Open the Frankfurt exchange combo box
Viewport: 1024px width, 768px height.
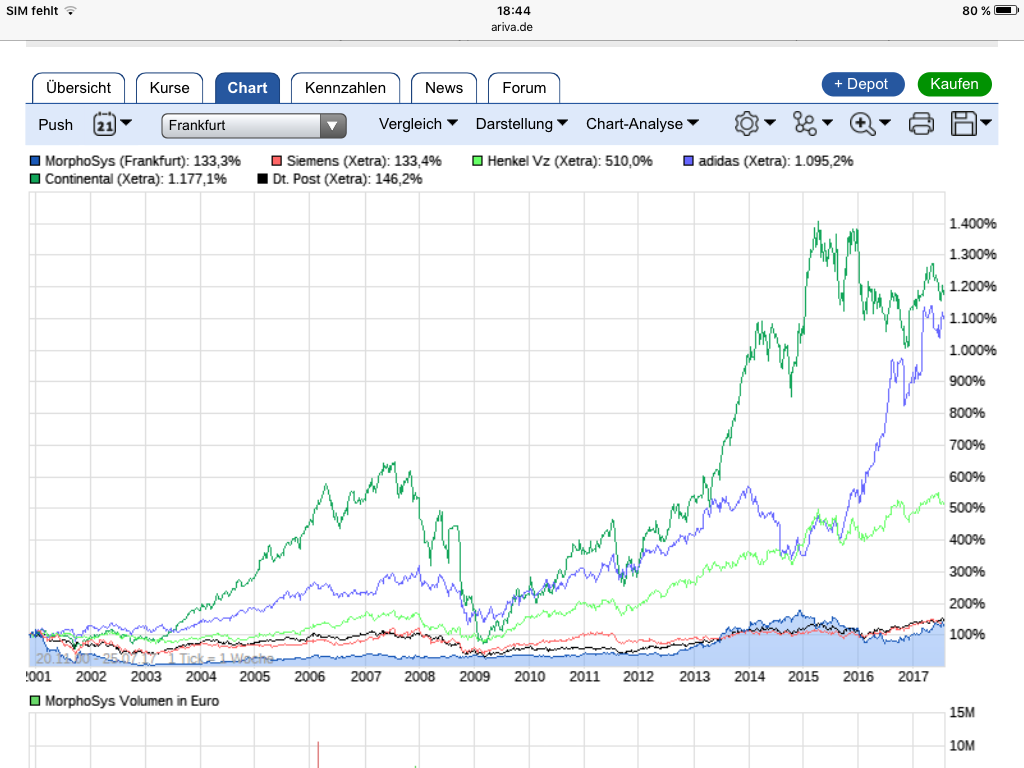(x=253, y=125)
